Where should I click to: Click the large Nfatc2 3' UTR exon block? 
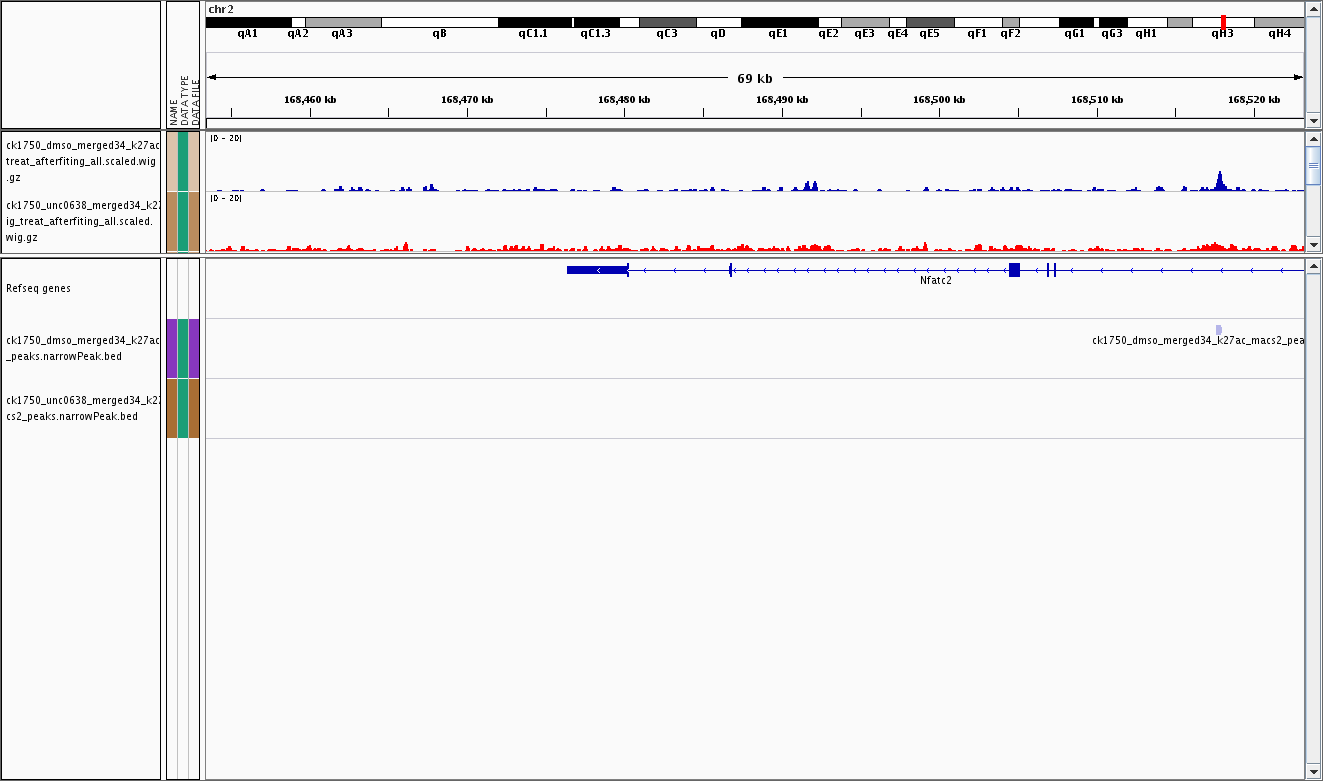pos(596,270)
